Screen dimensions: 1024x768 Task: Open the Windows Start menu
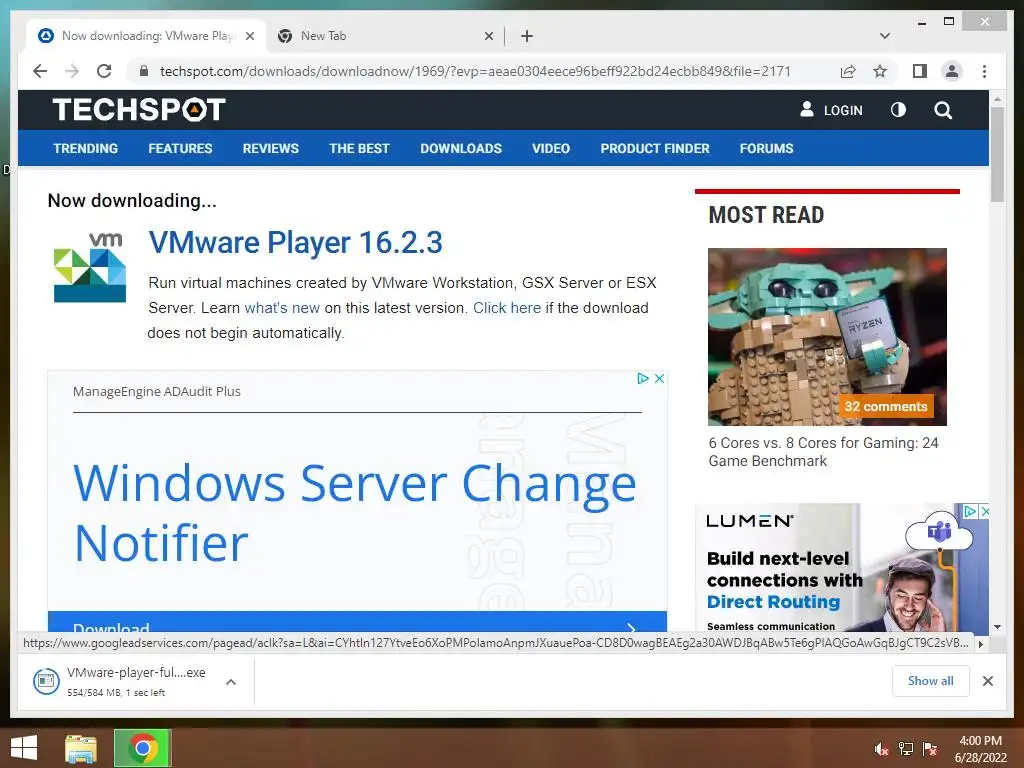pos(24,748)
